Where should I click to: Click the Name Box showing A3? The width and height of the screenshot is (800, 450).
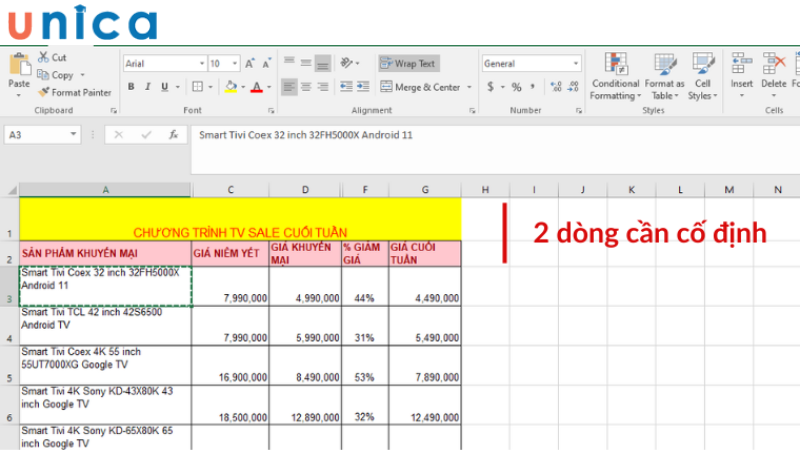[36, 135]
